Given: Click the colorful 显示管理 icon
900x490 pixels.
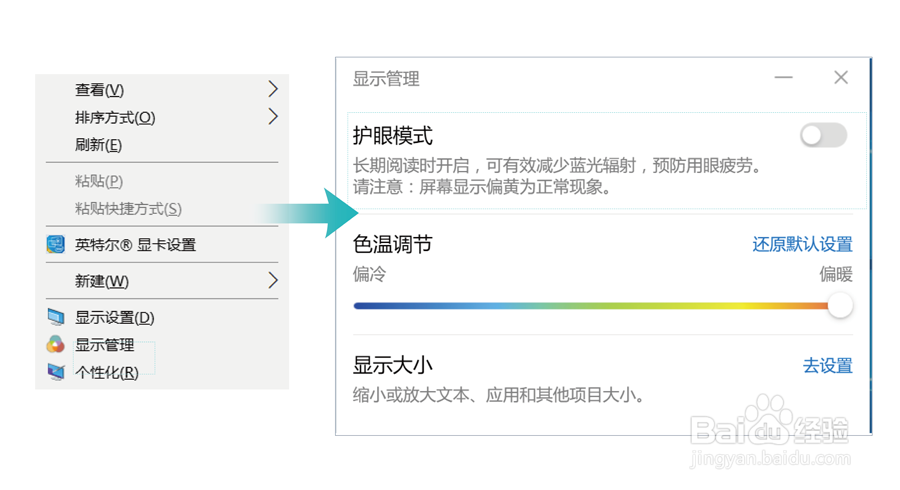Looking at the screenshot, I should (56, 344).
